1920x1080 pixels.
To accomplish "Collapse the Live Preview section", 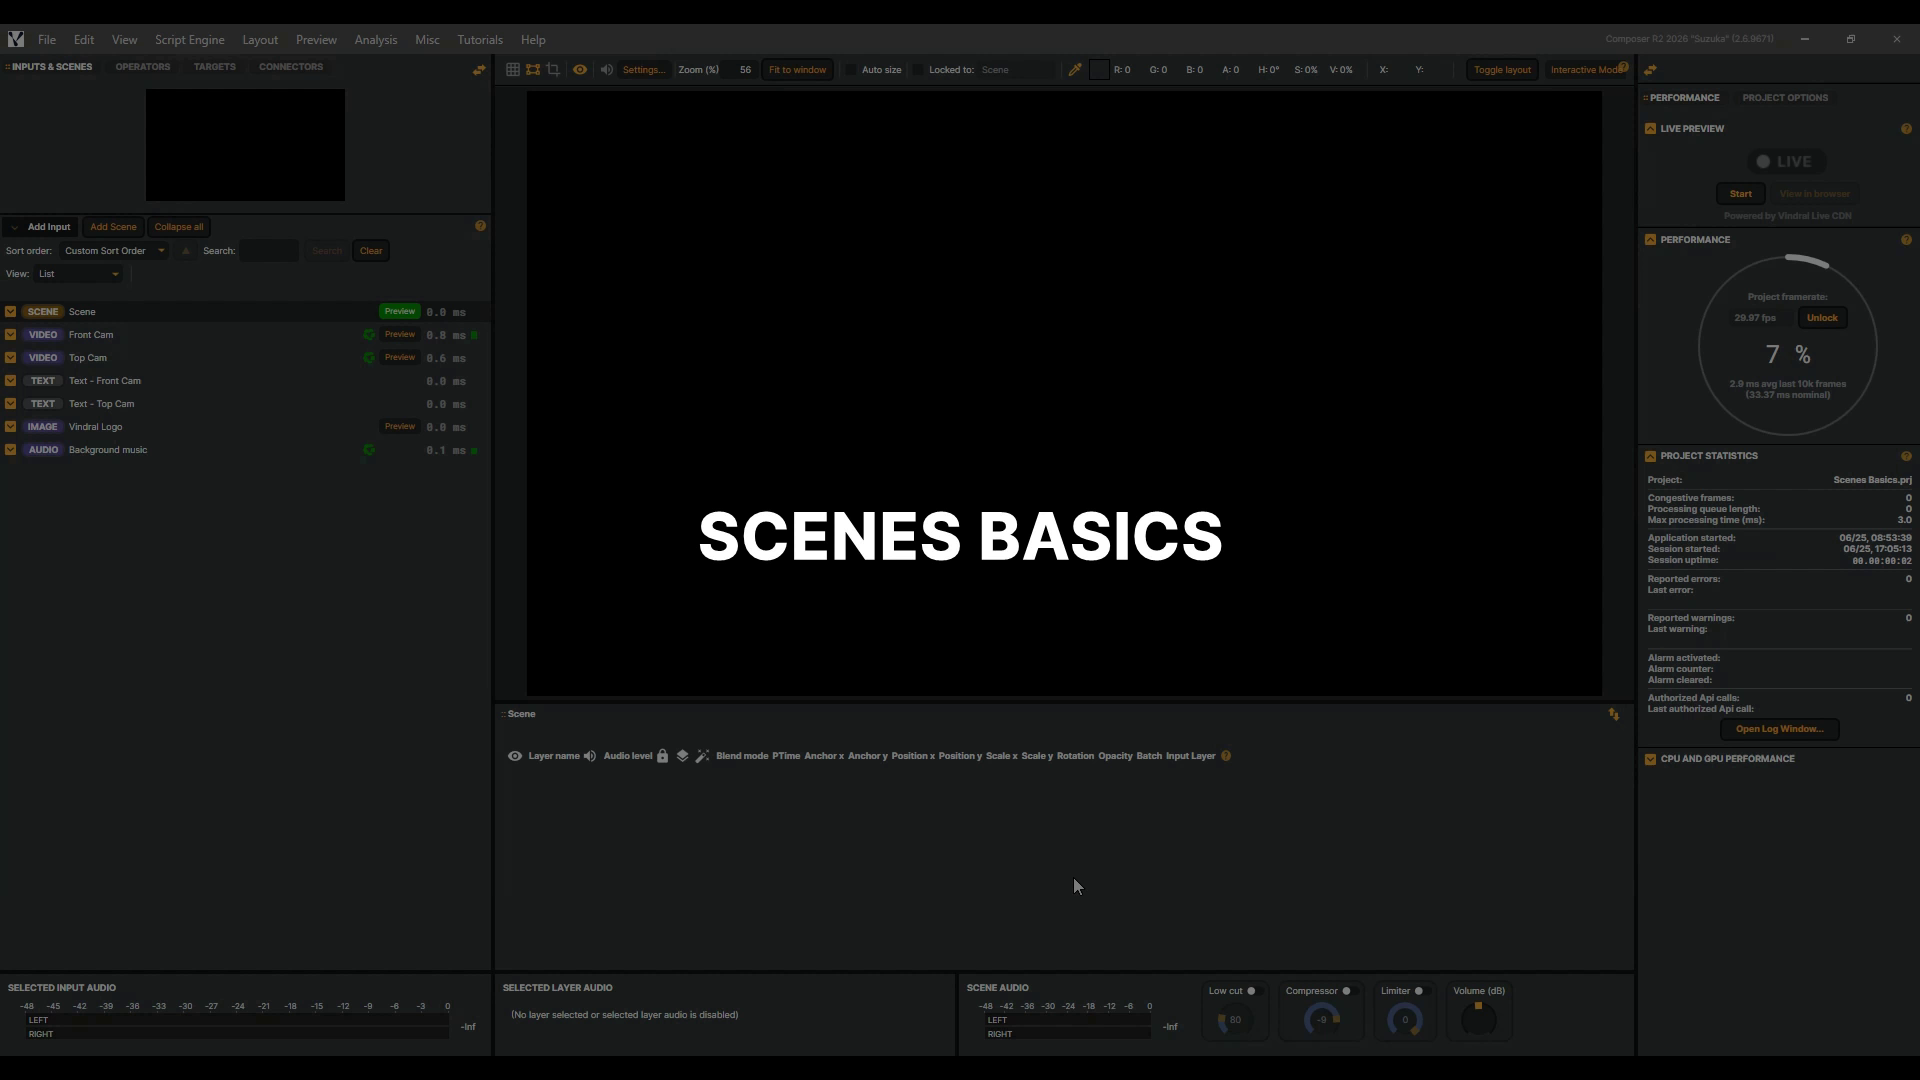I will tap(1650, 129).
